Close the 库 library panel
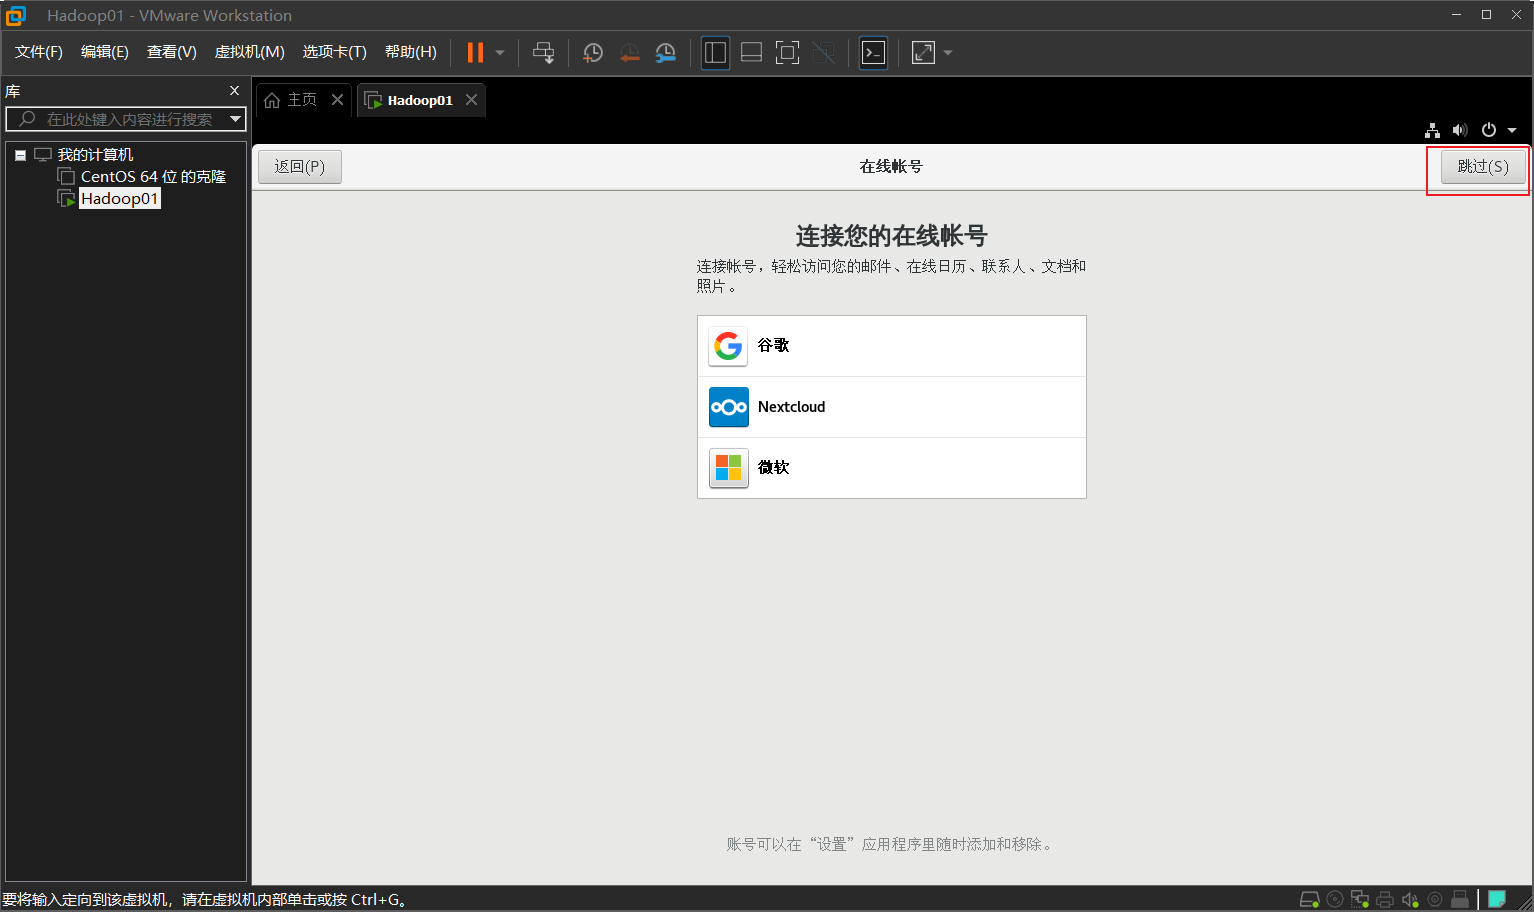Viewport: 1534px width, 912px height. (x=234, y=91)
